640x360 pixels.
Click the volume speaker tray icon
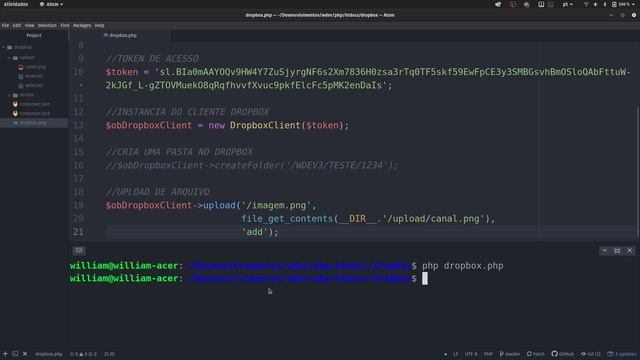tap(596, 4)
